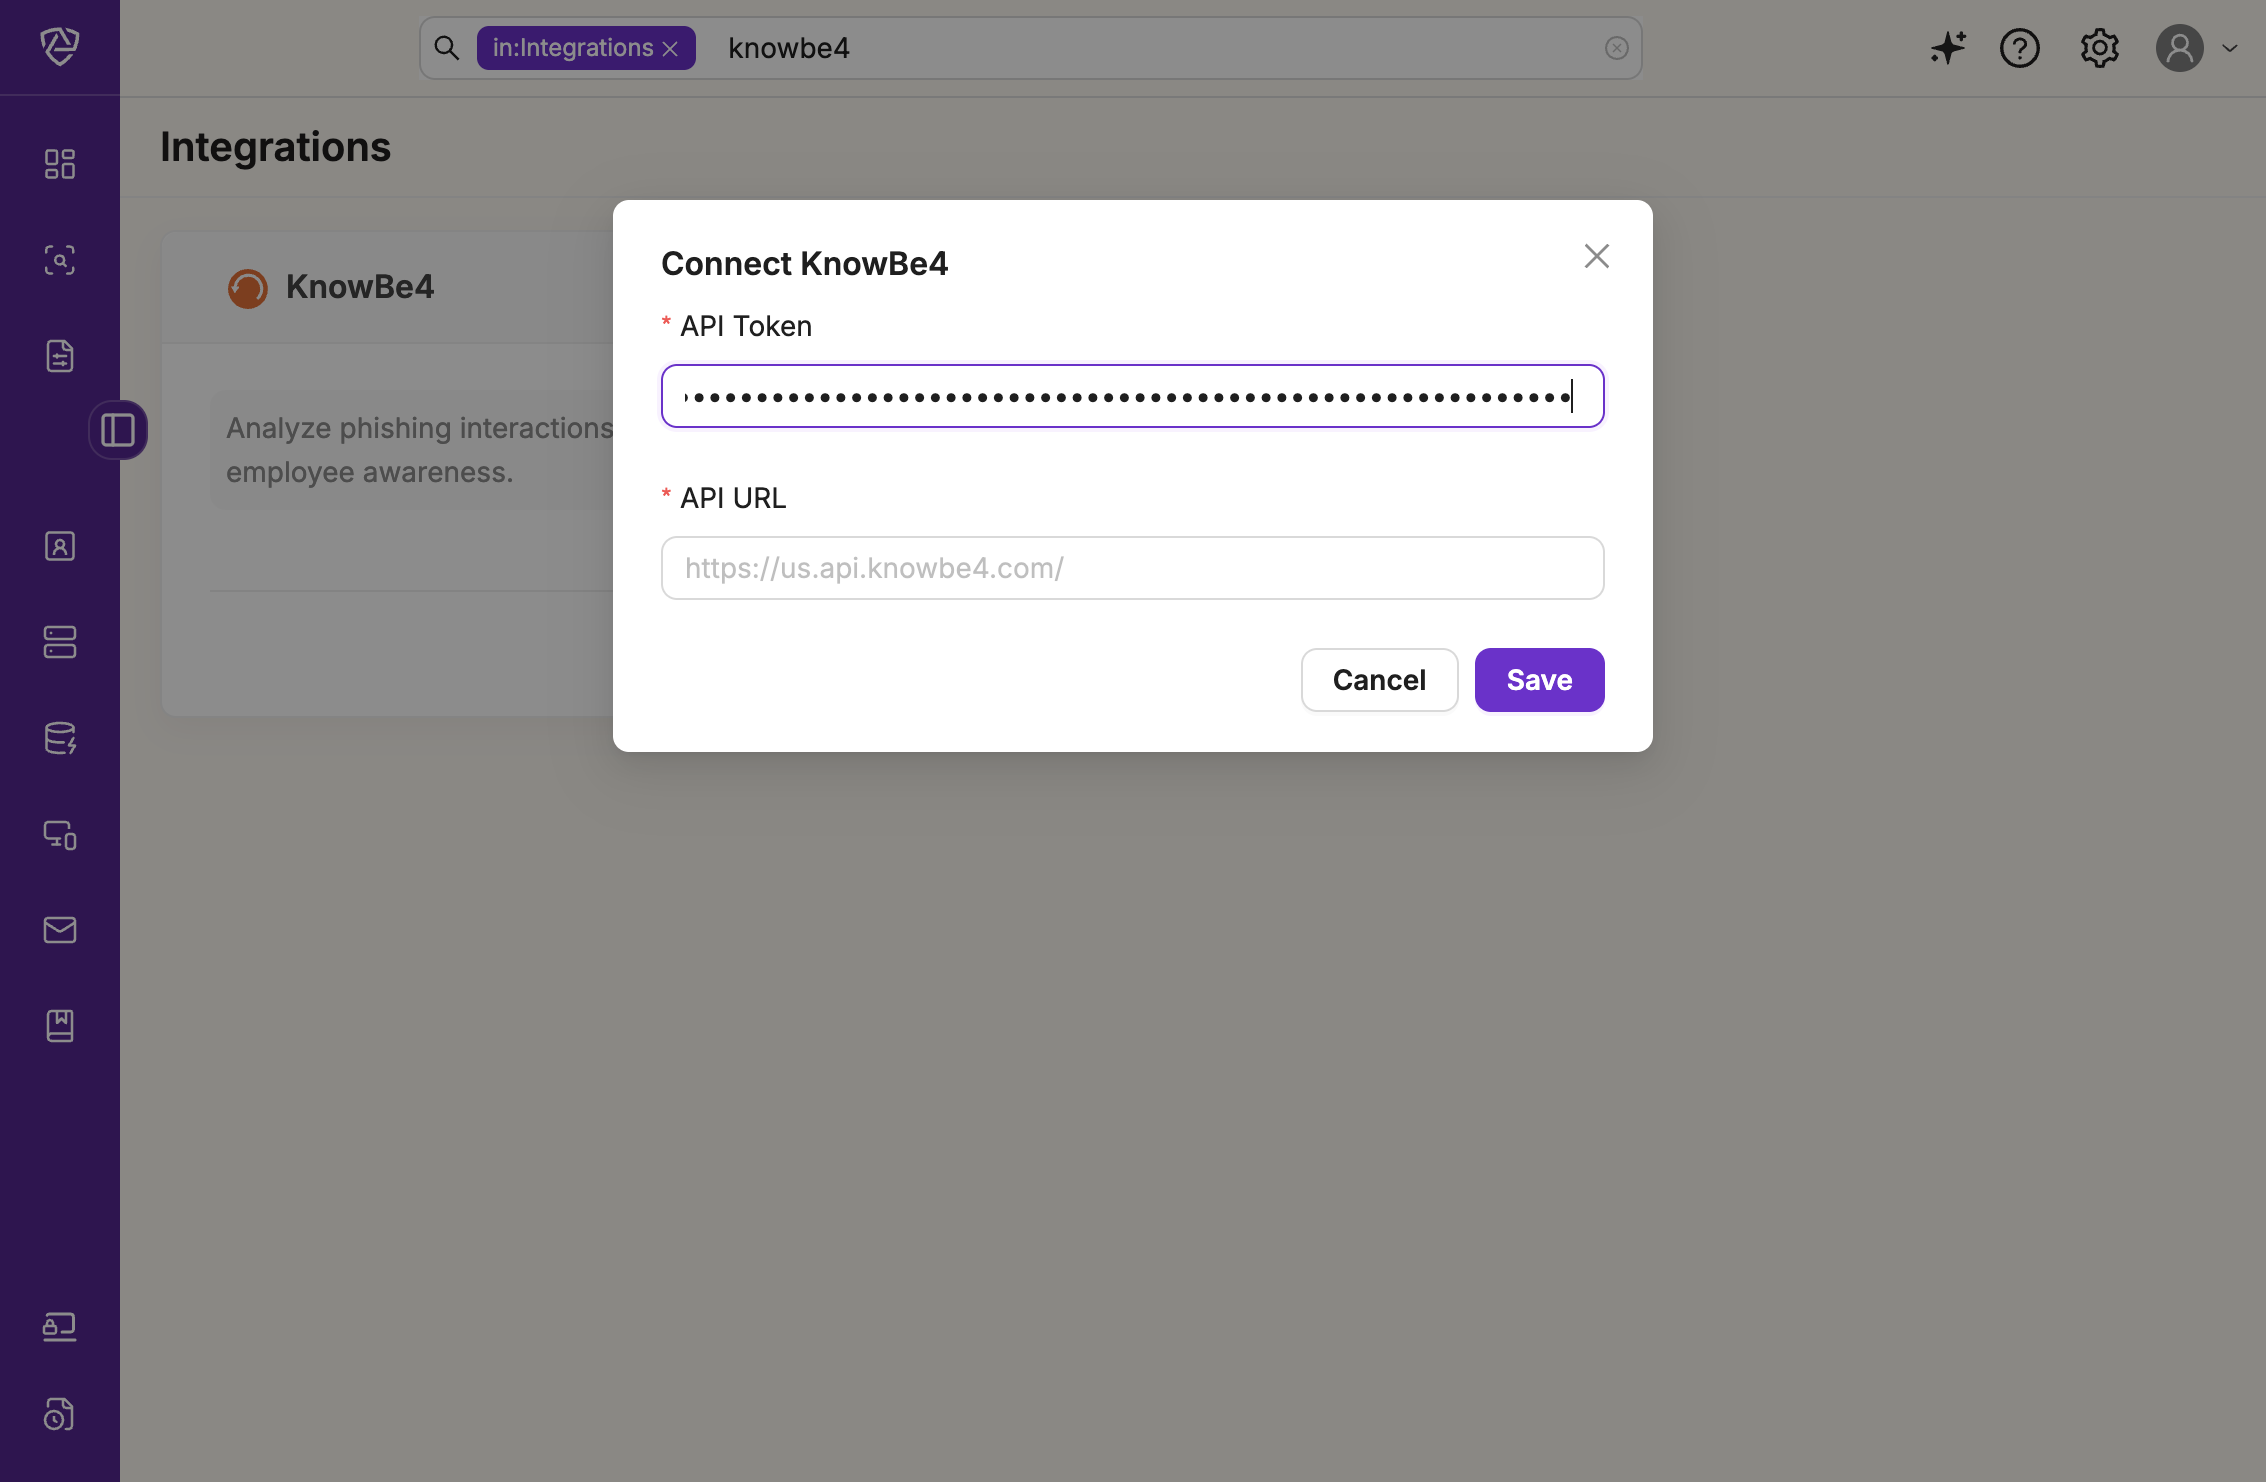
Task: Open the dashboard grid icon in sidebar
Action: click(x=60, y=164)
